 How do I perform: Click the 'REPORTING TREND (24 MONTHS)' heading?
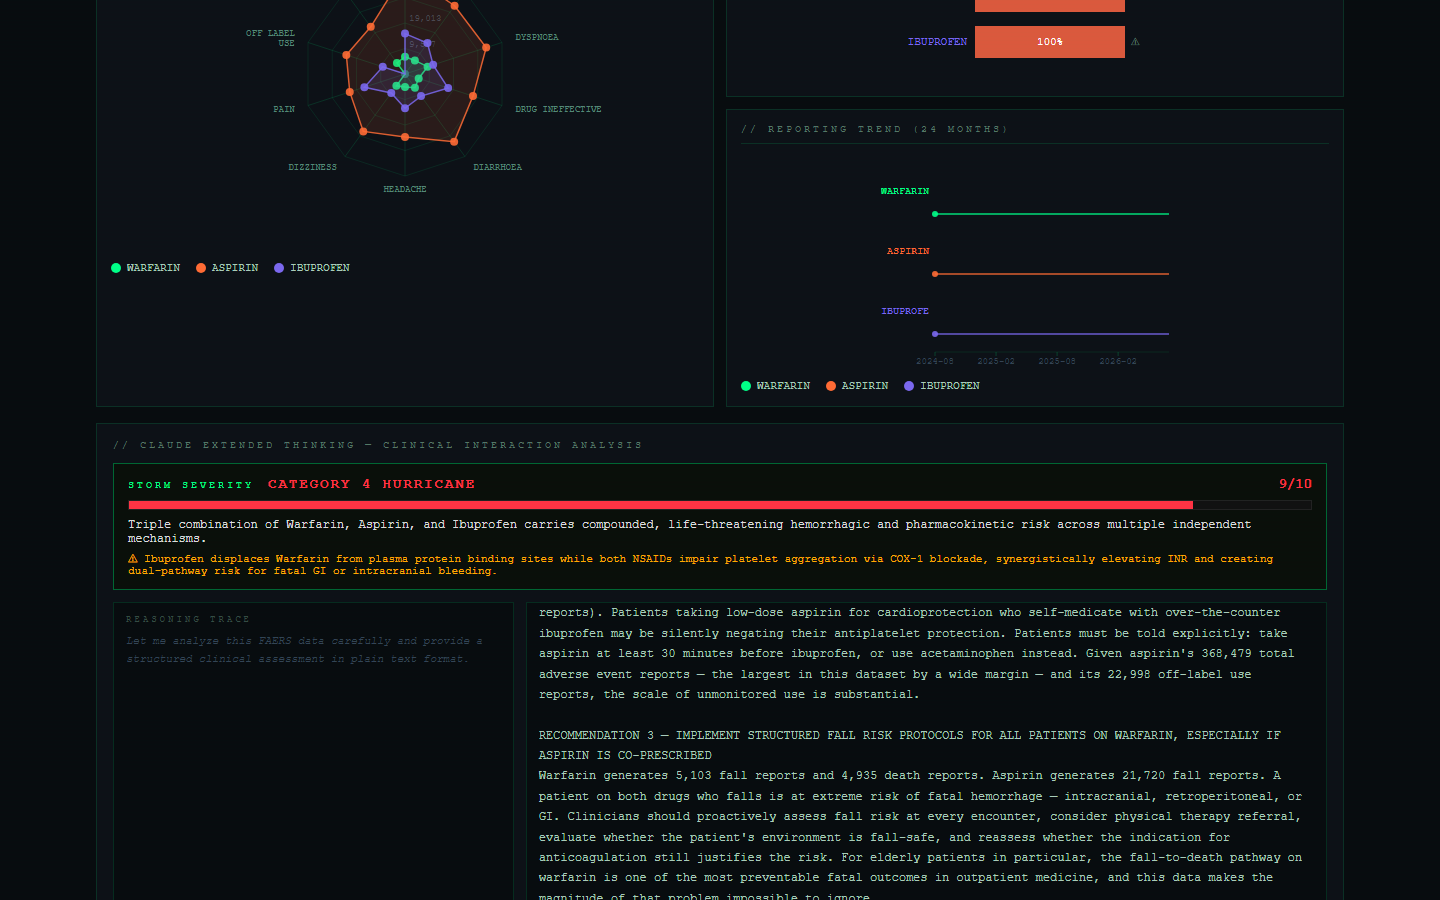[875, 129]
